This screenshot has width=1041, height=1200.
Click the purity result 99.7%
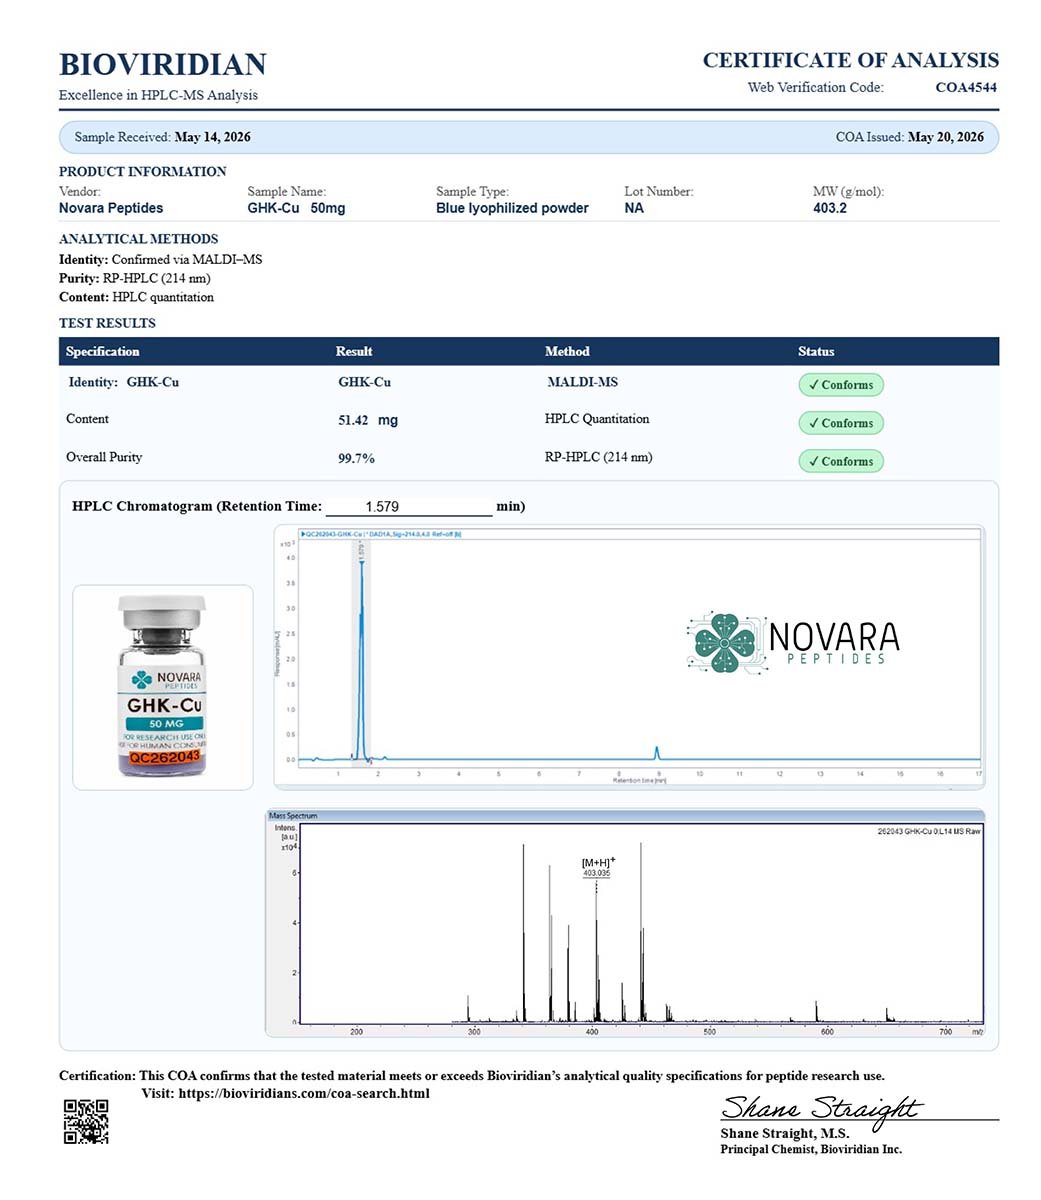point(357,459)
